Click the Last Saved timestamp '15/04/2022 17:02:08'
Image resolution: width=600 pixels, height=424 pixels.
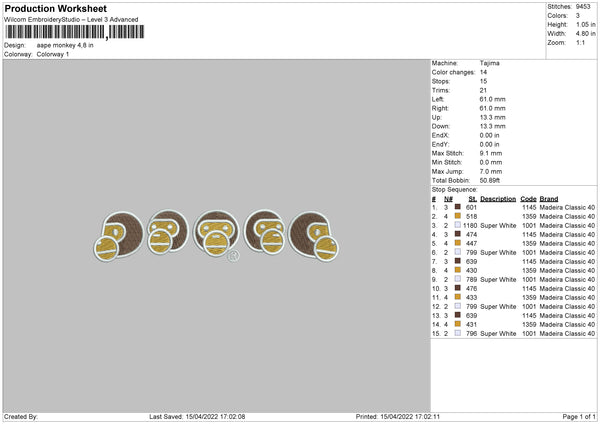pos(215,417)
